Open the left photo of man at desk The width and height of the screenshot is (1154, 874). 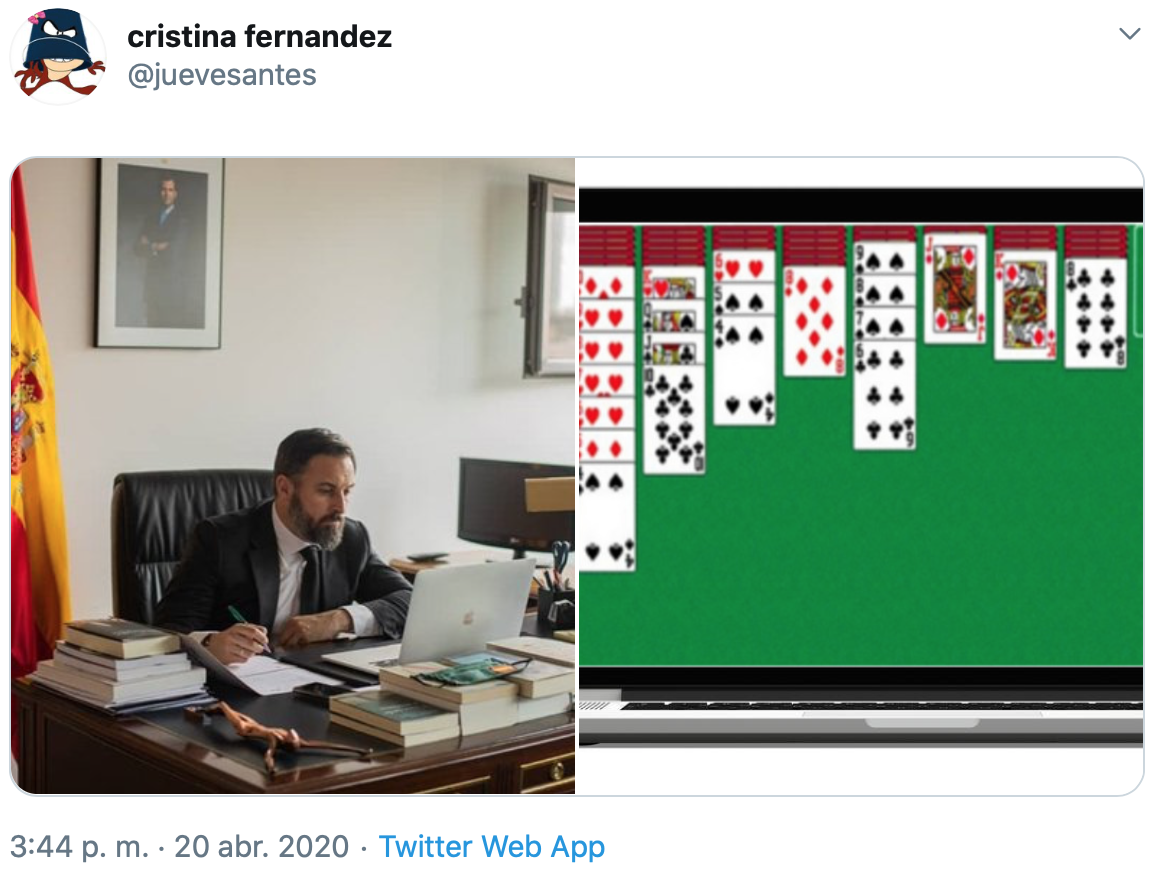point(293,476)
